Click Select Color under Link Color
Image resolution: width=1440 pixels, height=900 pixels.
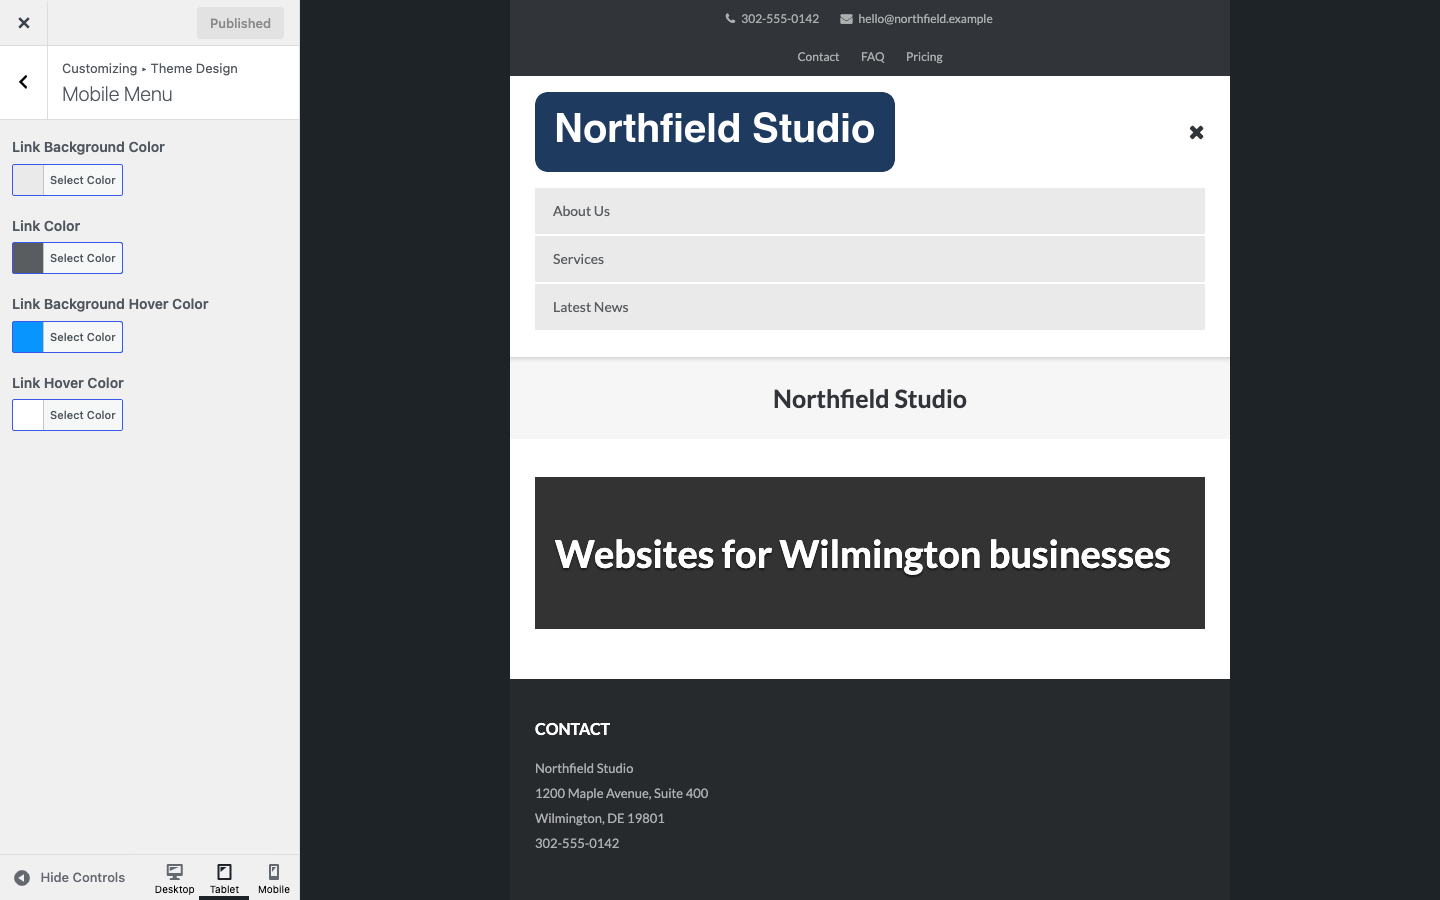83,258
